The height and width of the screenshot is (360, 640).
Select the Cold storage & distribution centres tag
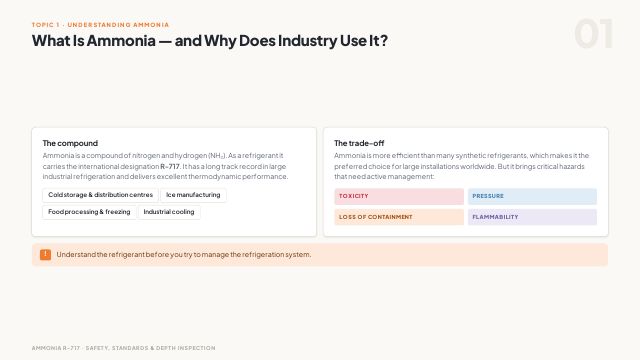tap(100, 195)
